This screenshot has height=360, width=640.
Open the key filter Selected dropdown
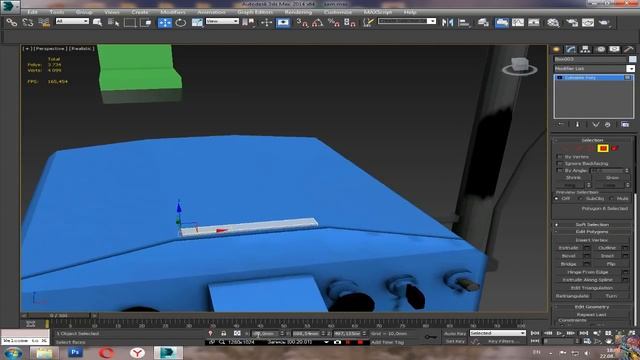click(497, 333)
